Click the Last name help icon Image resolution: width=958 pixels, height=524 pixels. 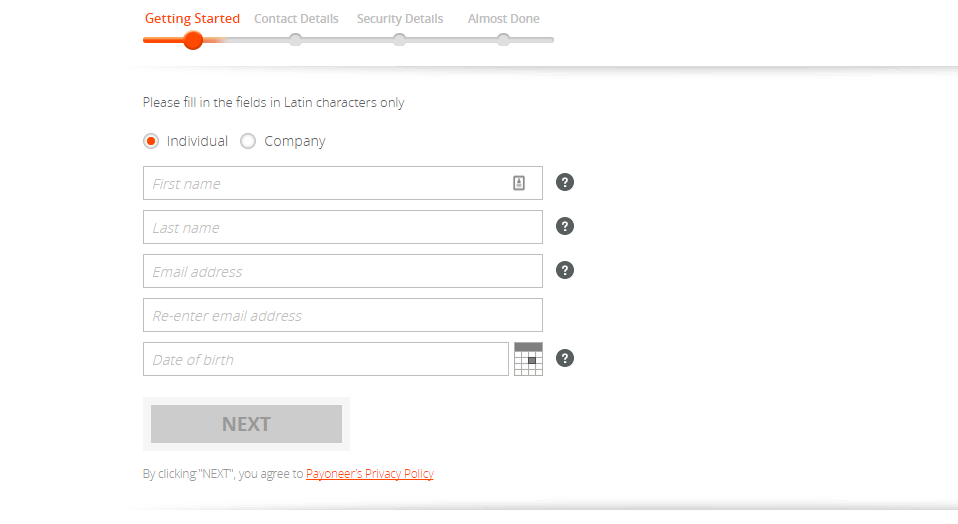tap(565, 226)
